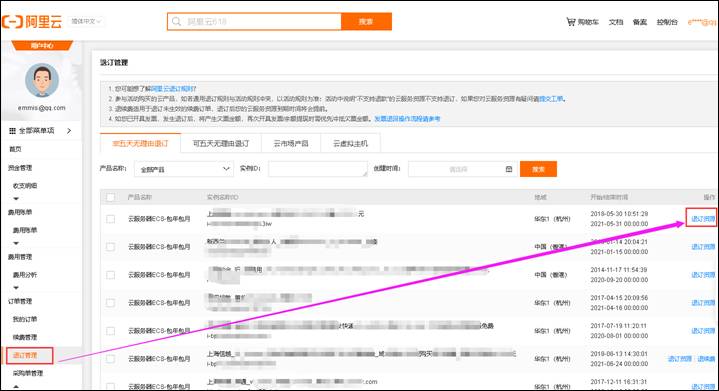Click the 用户中心 orange badge
Screen dimensions: 719x391
point(42,45)
